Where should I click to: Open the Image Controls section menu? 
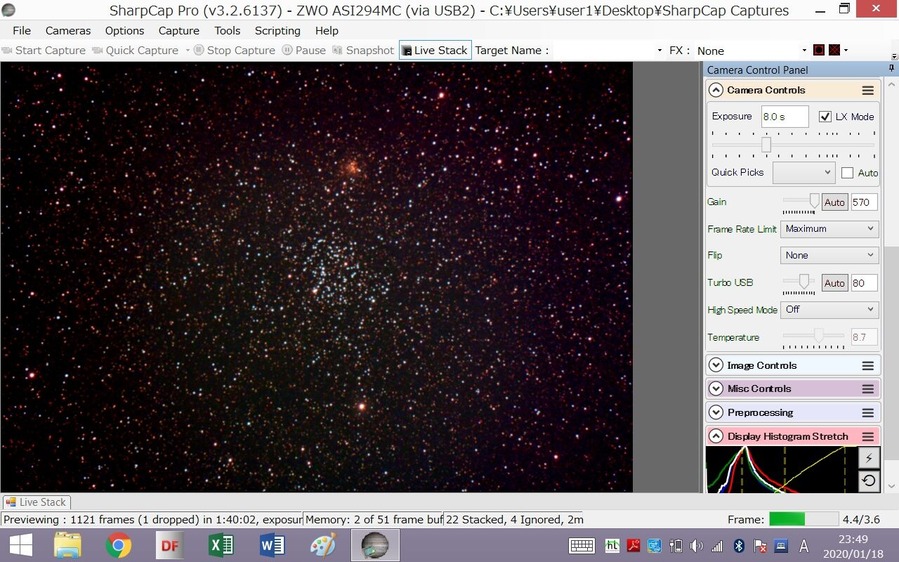(868, 366)
